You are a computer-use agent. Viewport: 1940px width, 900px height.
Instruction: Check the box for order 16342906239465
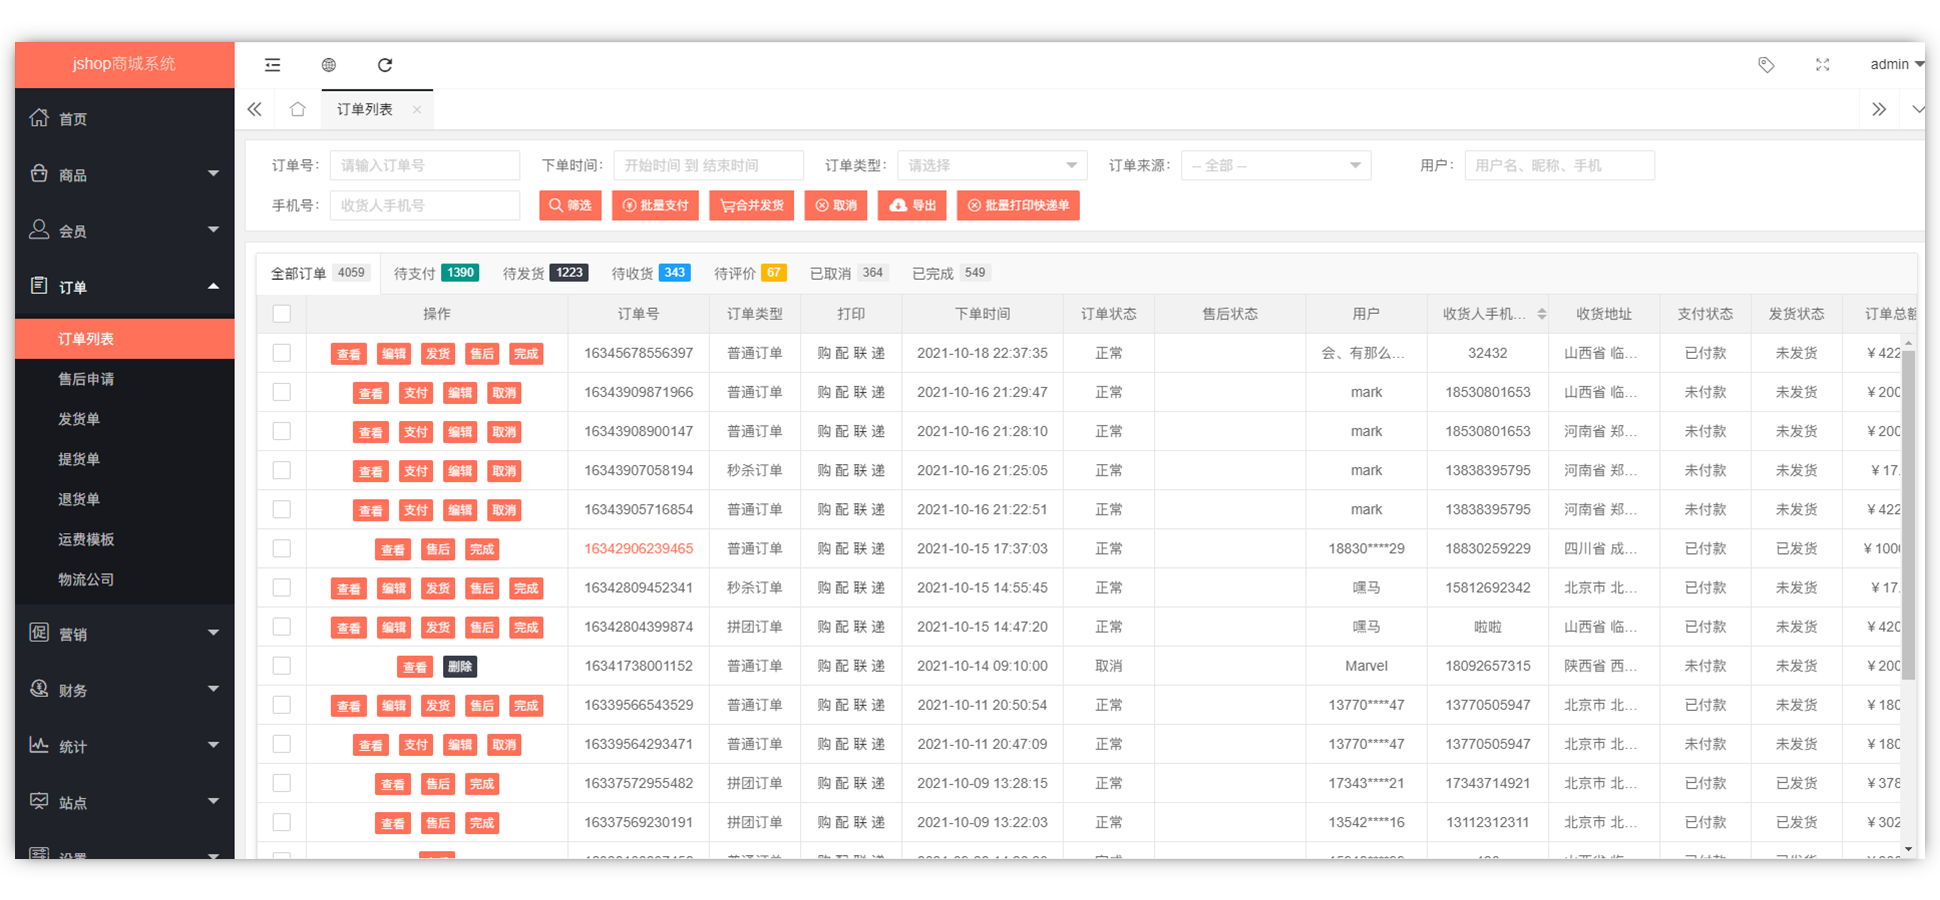click(282, 548)
